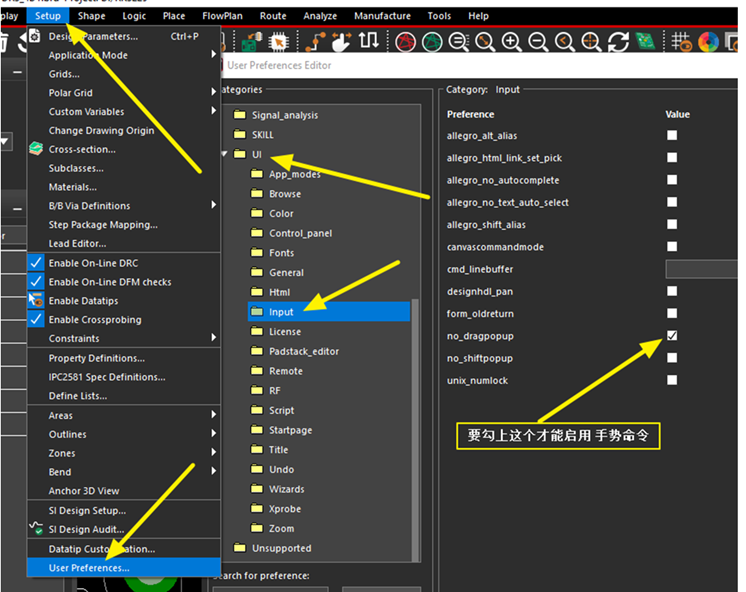Click the green rats all icon
Screen dimensions: 746x592
(x=432, y=42)
